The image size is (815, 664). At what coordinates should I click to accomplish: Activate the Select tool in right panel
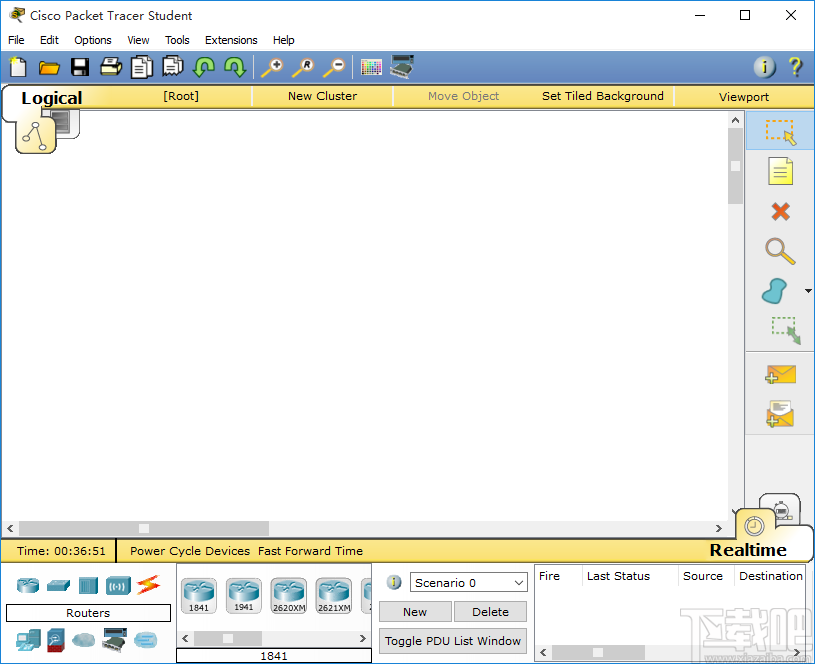pyautogui.click(x=780, y=132)
